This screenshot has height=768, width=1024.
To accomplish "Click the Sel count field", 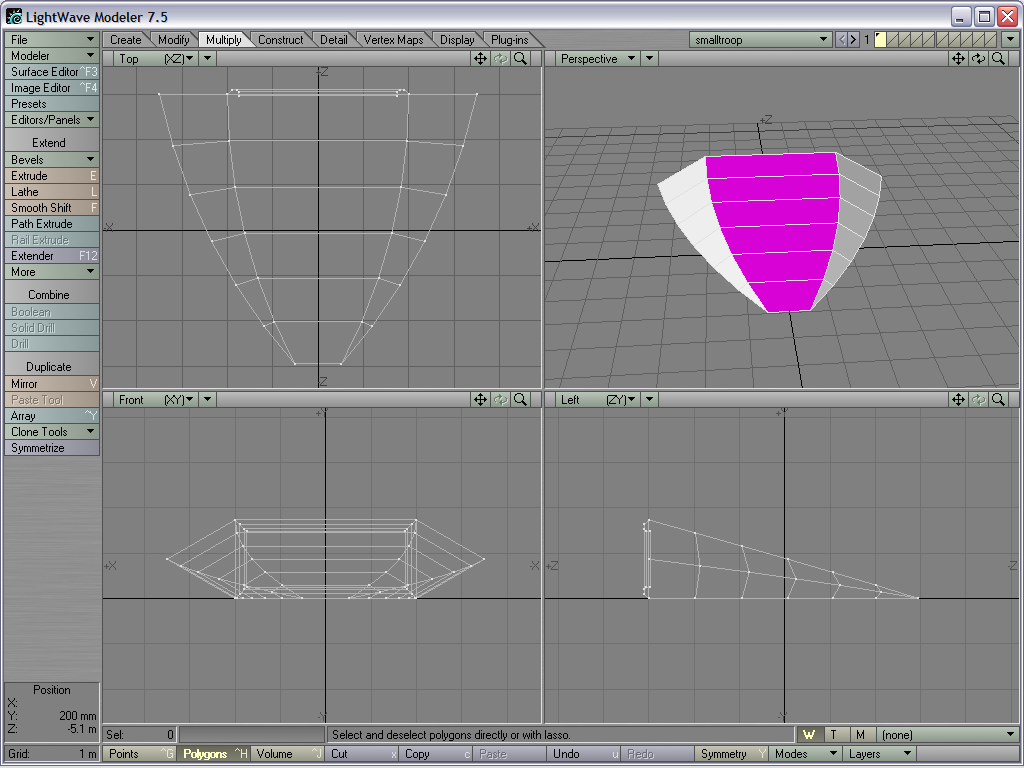I will (140, 735).
